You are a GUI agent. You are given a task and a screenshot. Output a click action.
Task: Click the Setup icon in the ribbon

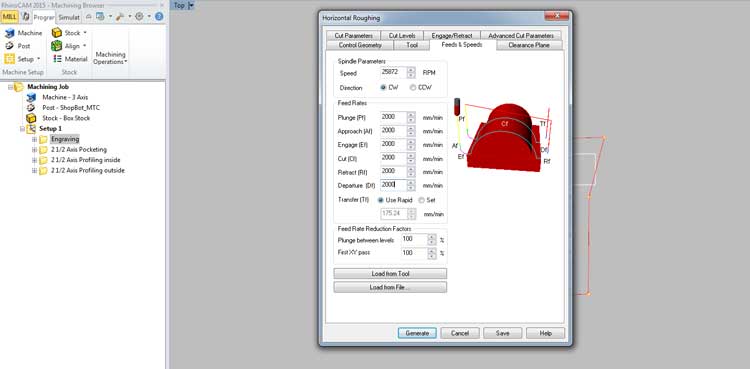click(10, 59)
